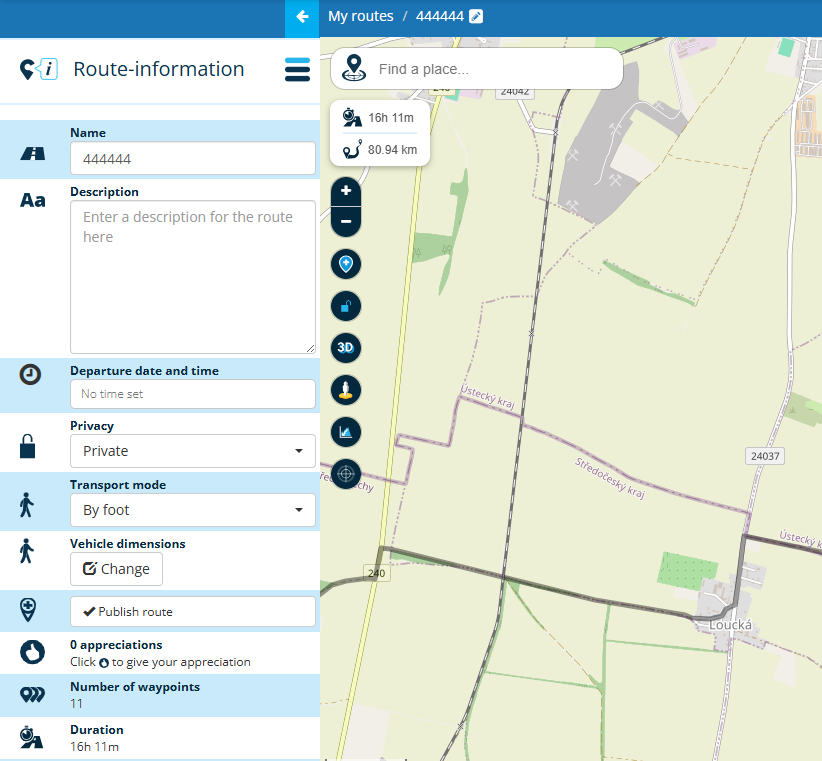
Task: Open the Privacy dropdown
Action: (192, 451)
